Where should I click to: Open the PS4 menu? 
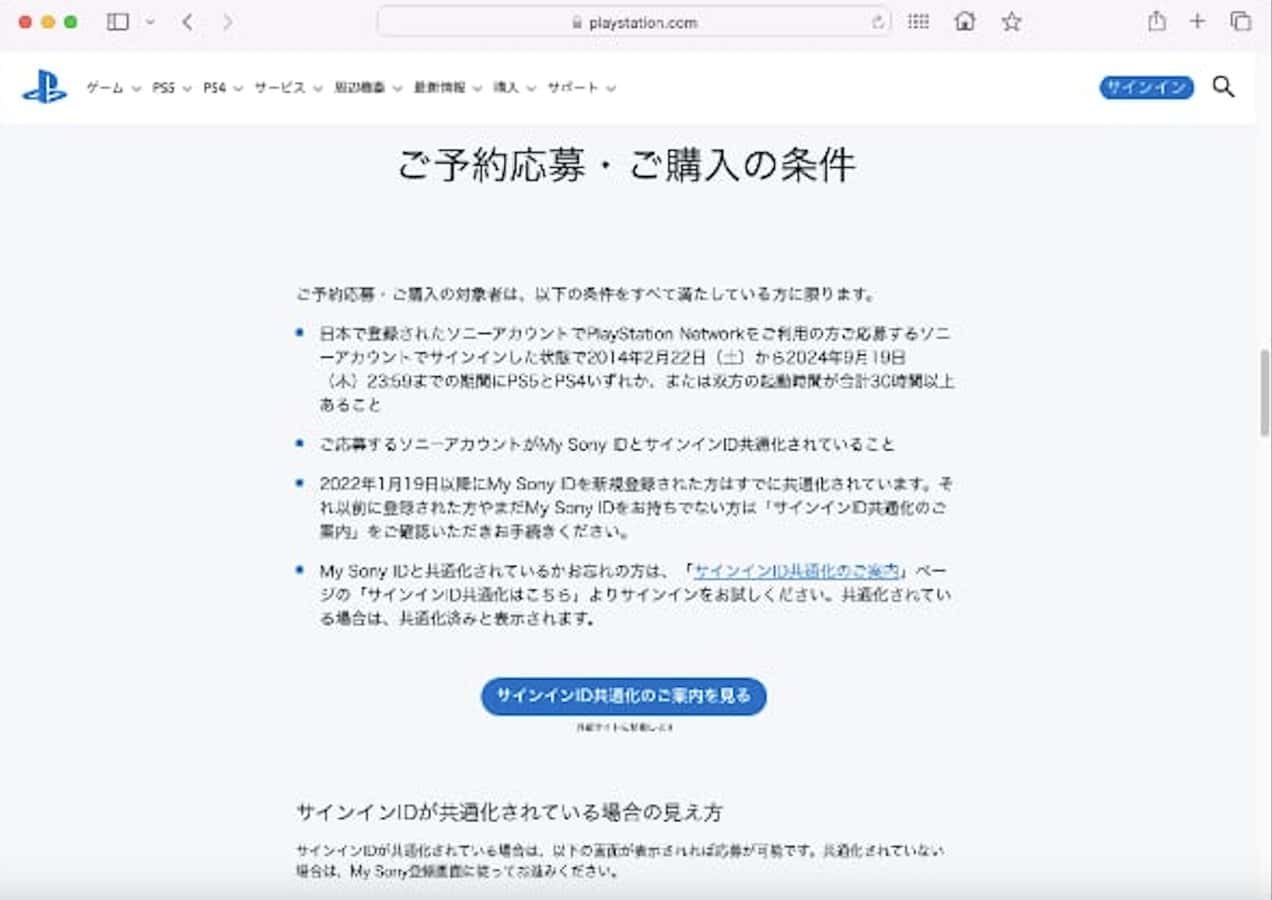(222, 88)
